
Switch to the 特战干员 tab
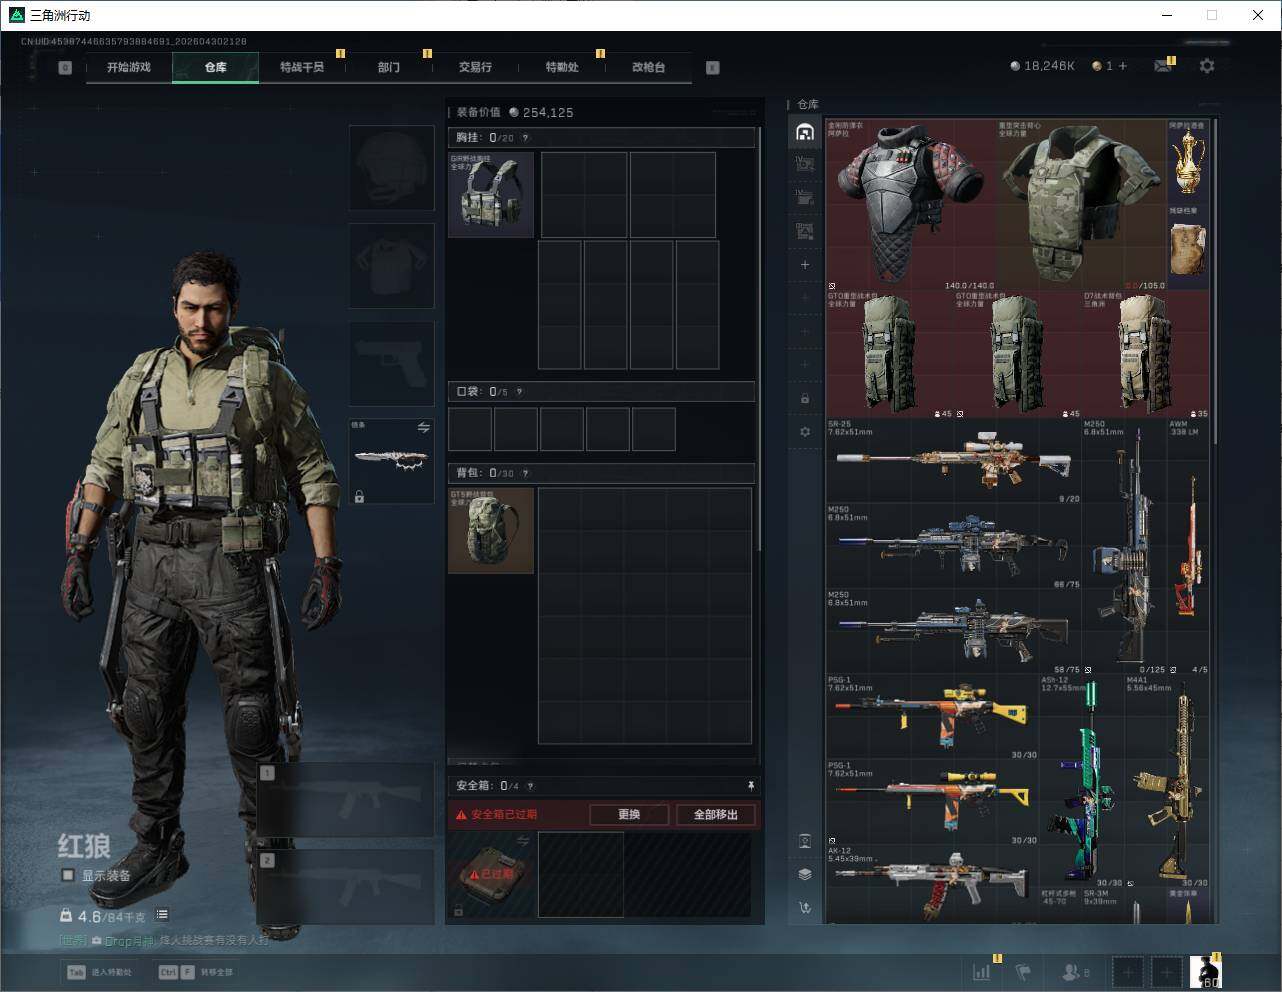[x=302, y=67]
